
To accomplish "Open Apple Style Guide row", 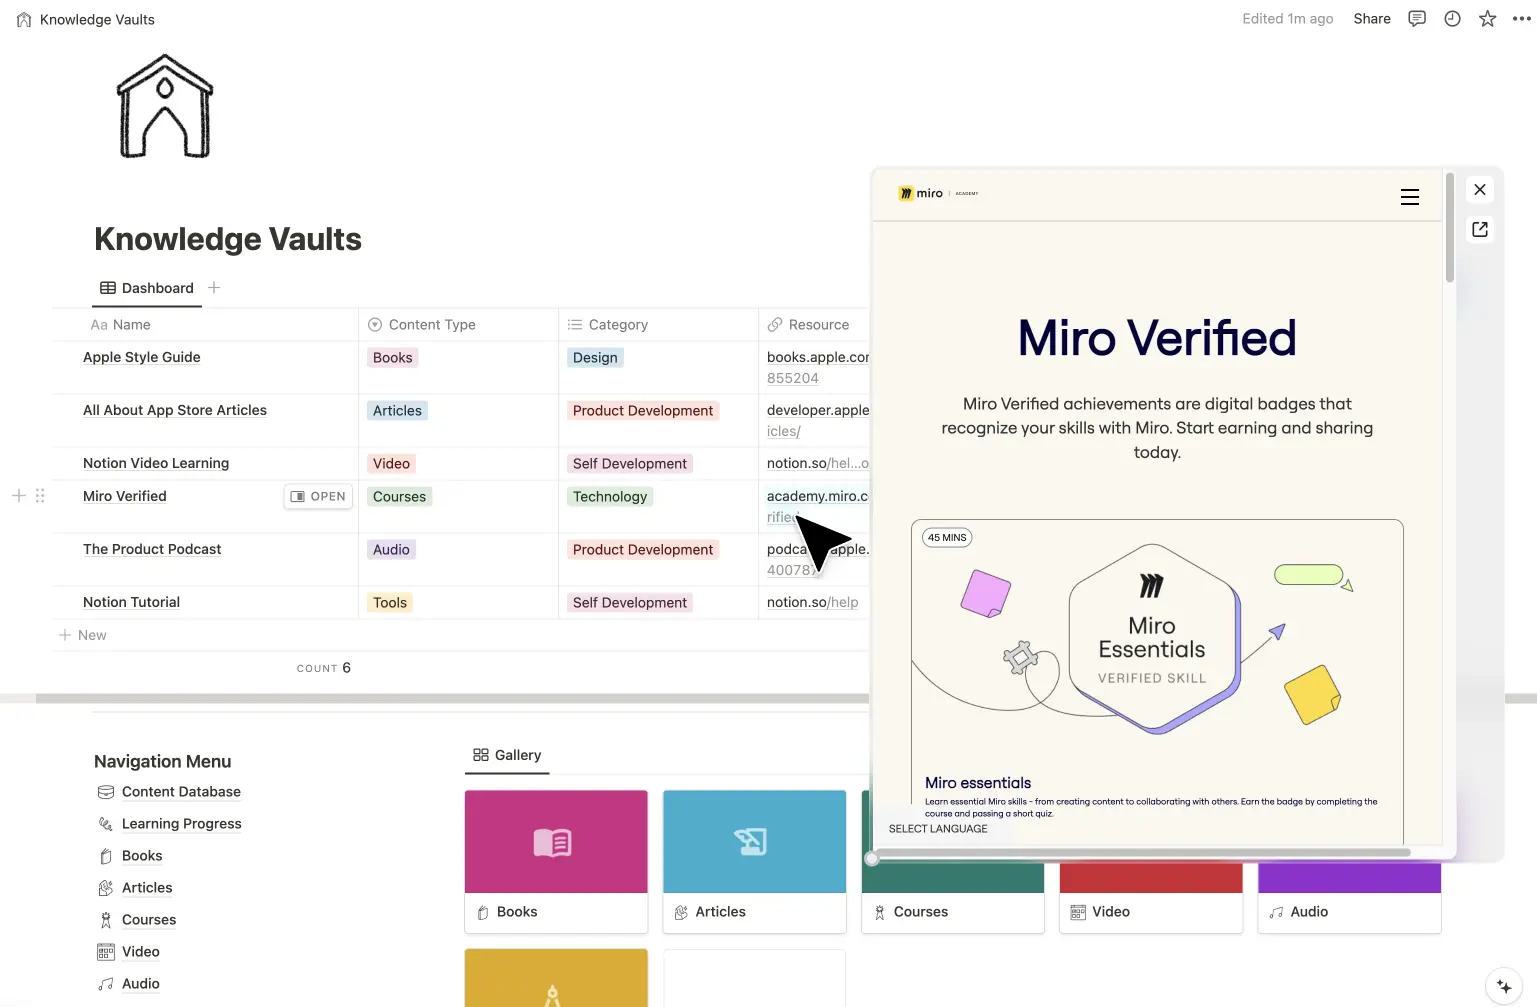I will click(x=142, y=357).
